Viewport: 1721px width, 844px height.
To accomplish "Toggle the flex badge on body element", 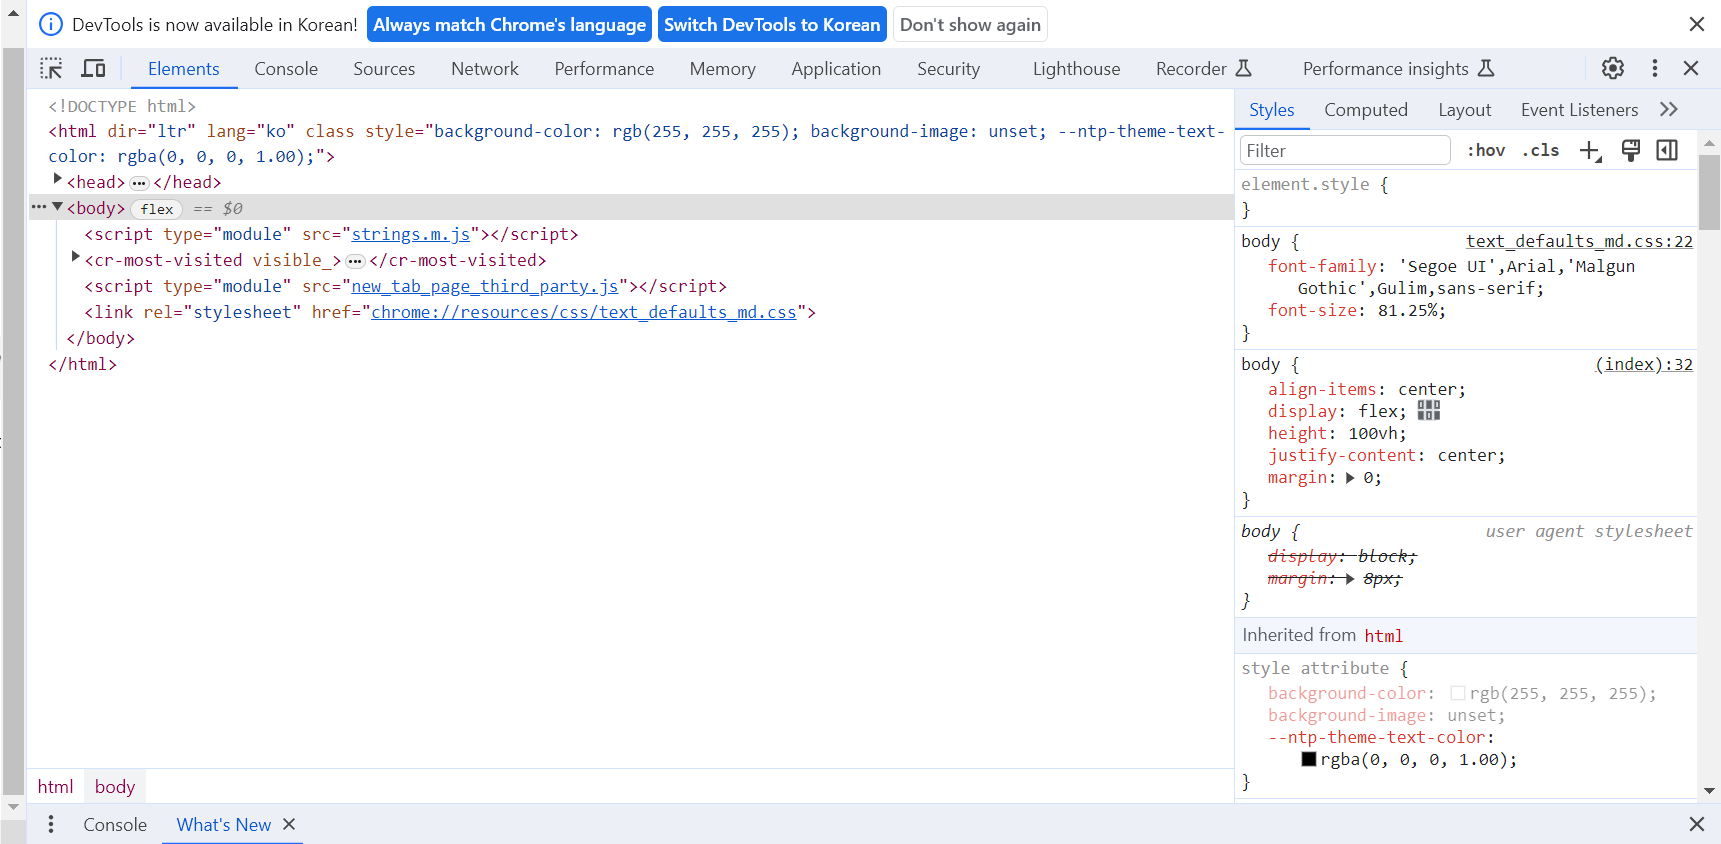I will [x=157, y=209].
